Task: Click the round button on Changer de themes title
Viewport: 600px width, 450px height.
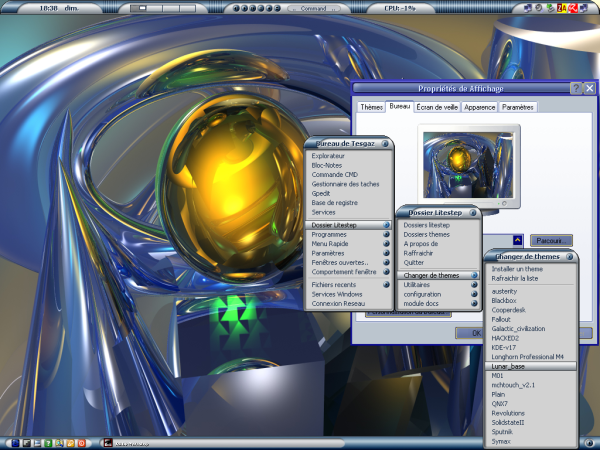Action: [570, 256]
